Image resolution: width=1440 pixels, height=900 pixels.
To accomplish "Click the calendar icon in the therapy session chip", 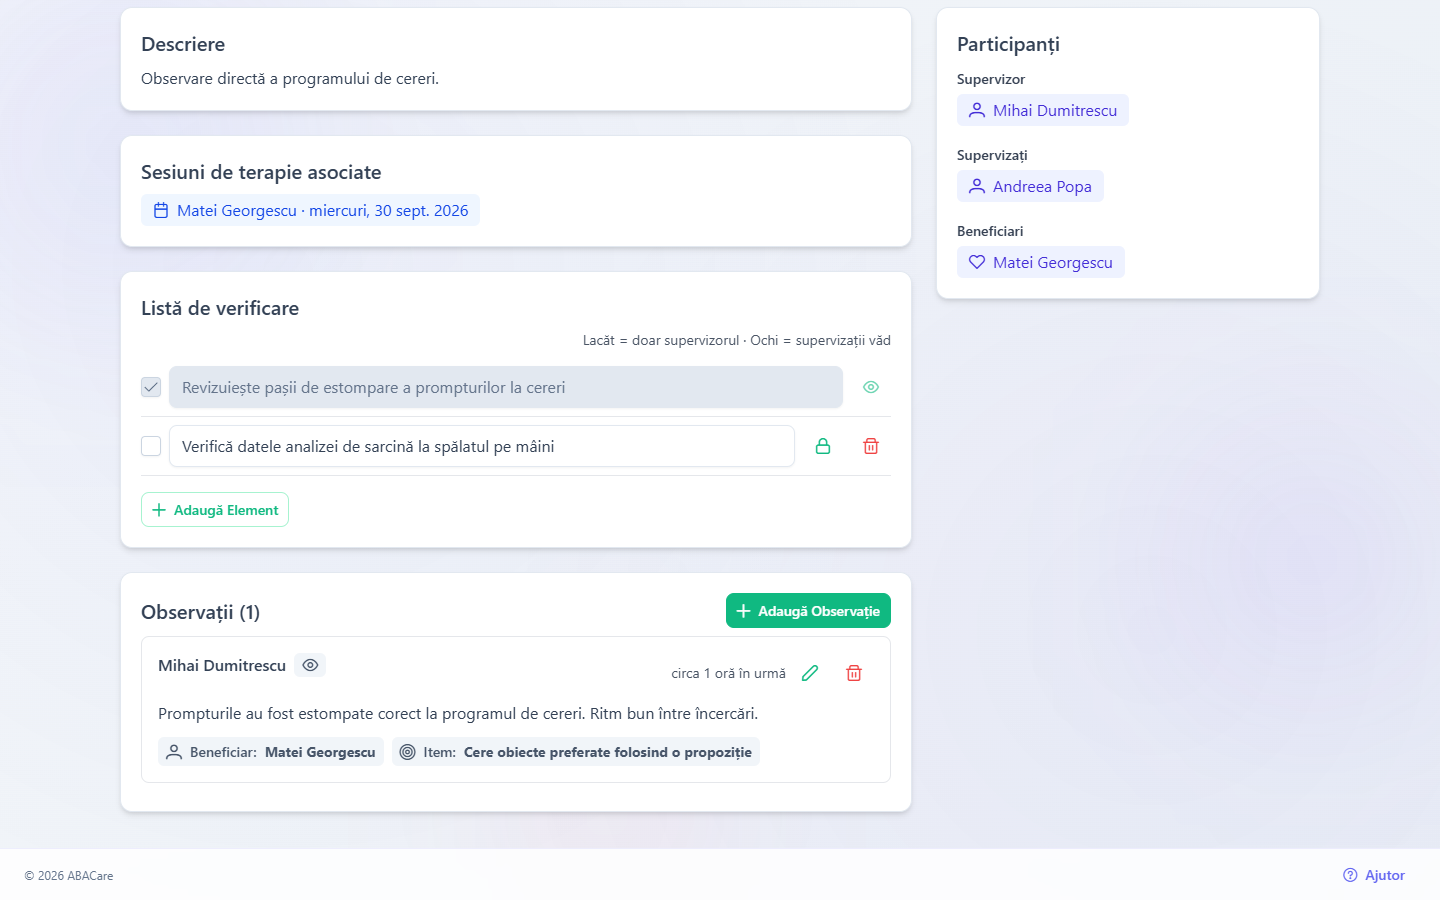I will (161, 210).
